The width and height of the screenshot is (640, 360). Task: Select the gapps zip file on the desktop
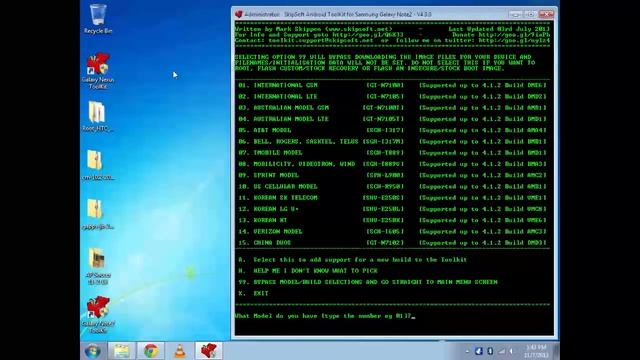97,214
